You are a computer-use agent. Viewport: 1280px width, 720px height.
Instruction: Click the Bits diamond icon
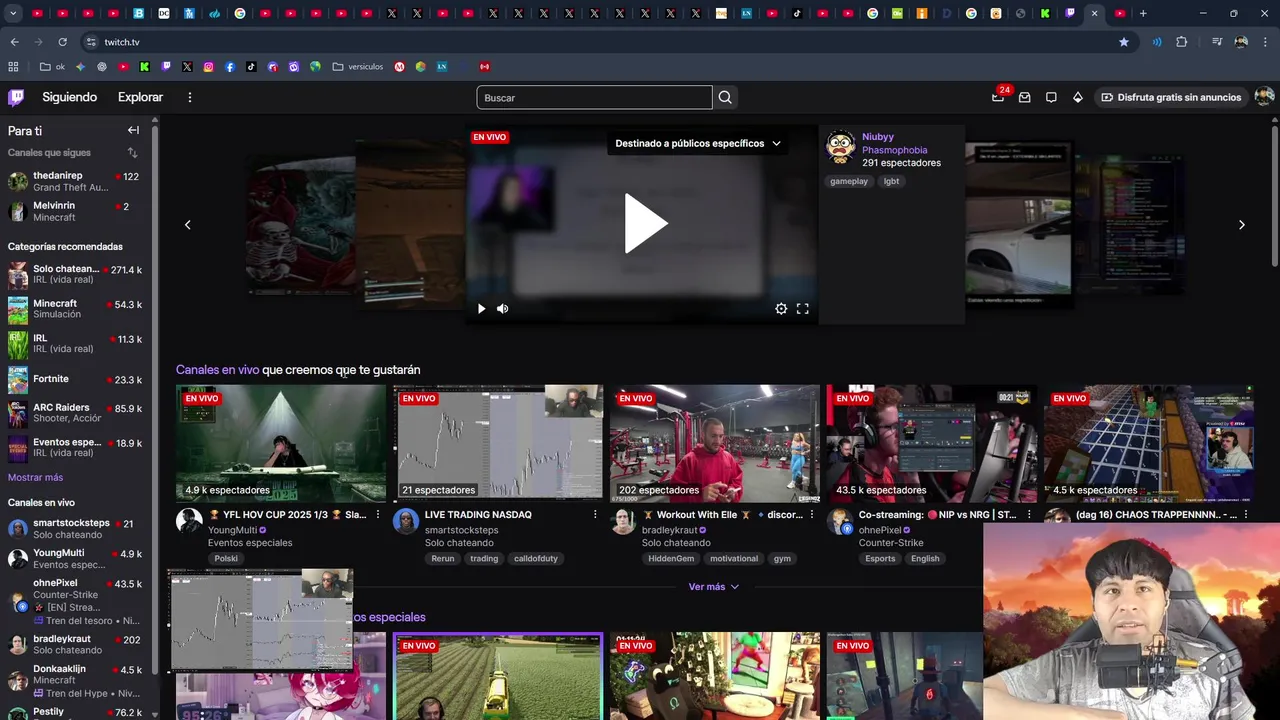pyautogui.click(x=1077, y=97)
